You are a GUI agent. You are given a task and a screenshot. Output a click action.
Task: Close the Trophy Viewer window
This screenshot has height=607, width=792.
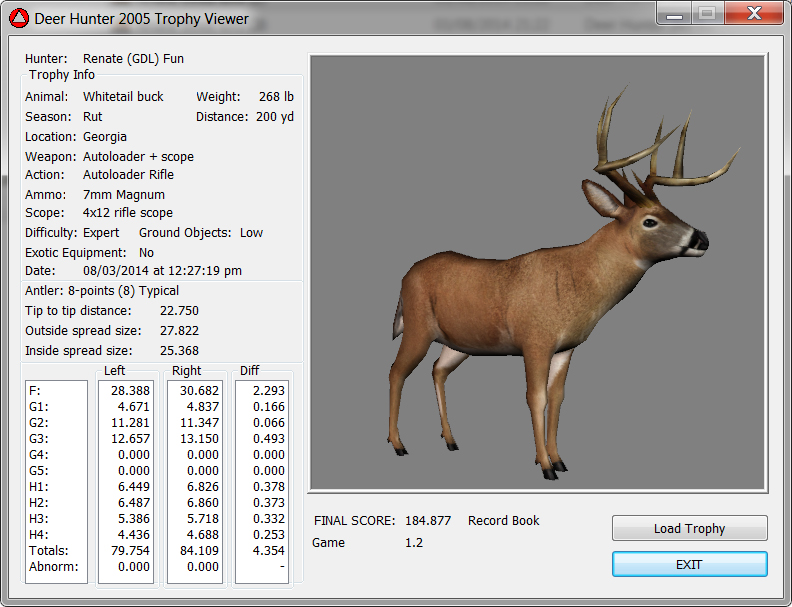click(755, 13)
